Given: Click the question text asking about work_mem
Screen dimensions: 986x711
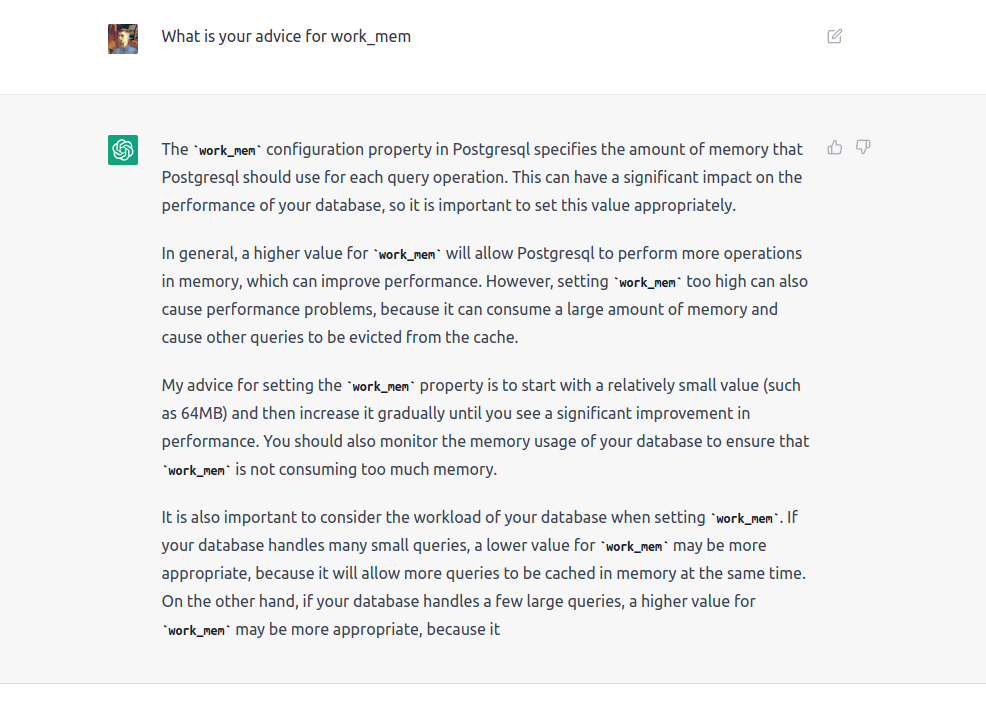Looking at the screenshot, I should (x=285, y=35).
